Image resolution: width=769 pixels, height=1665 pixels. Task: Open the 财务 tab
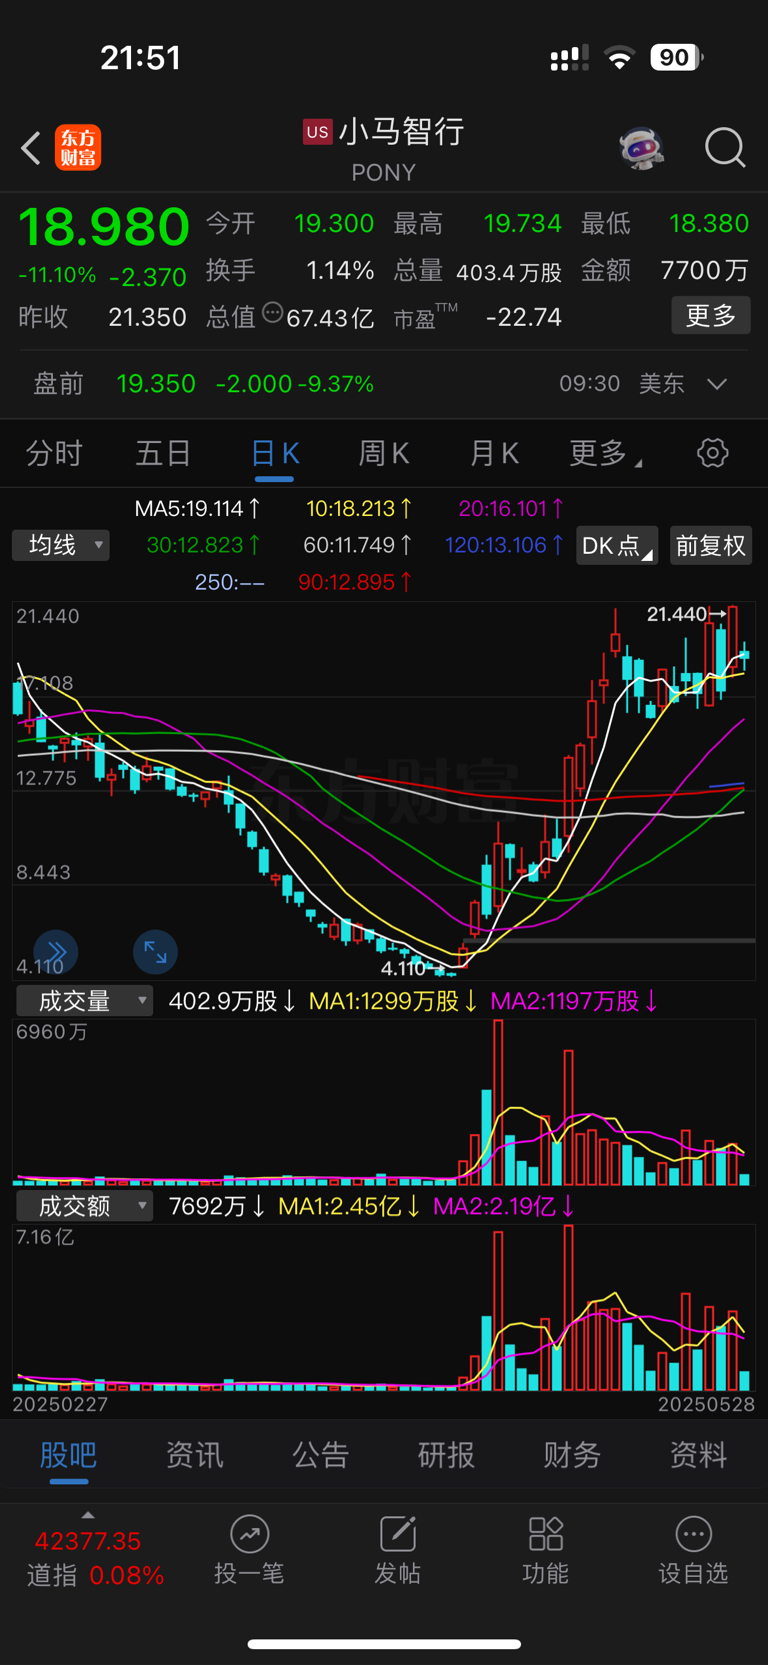(x=572, y=1455)
